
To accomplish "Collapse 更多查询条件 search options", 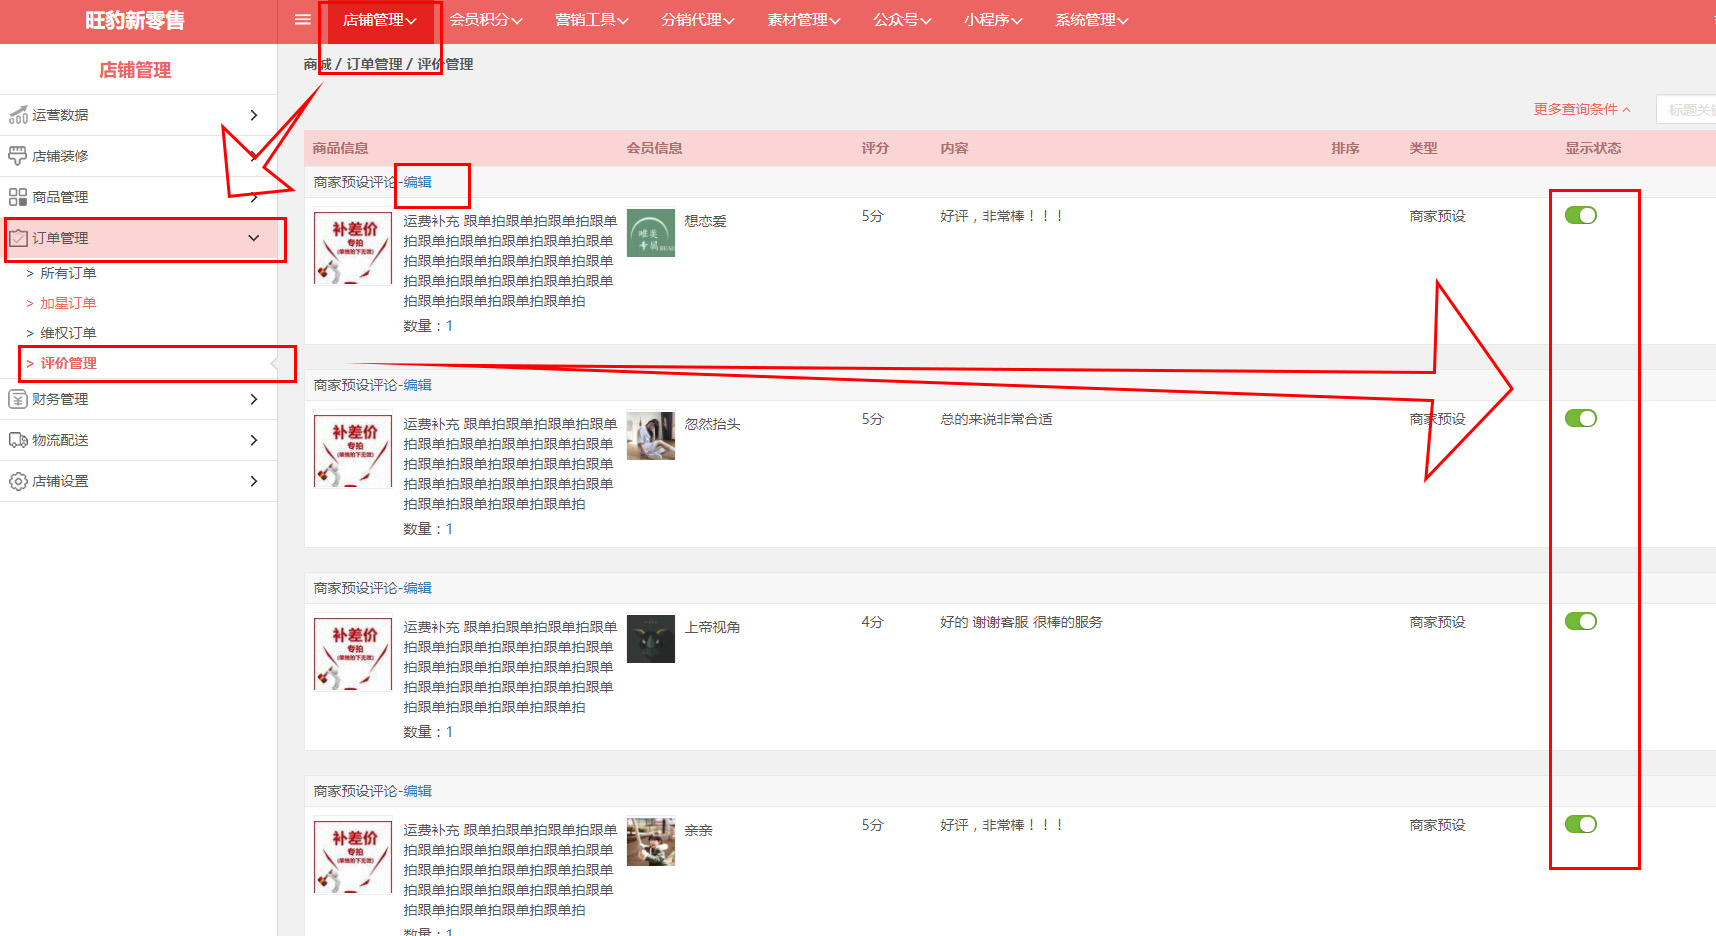I will [x=1581, y=109].
